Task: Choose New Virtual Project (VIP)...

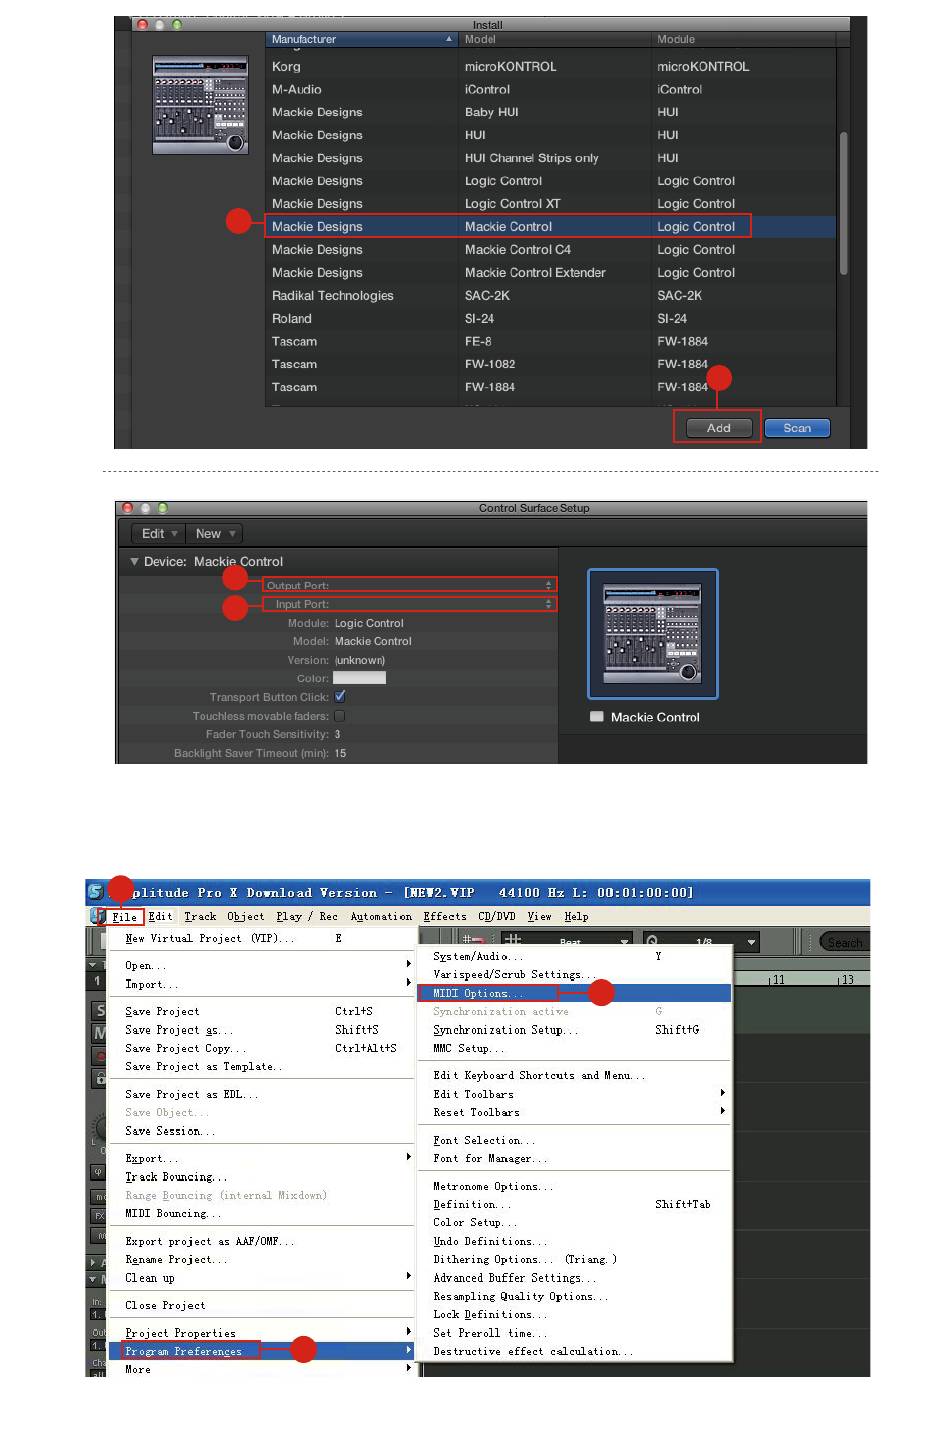Action: click(x=262, y=939)
